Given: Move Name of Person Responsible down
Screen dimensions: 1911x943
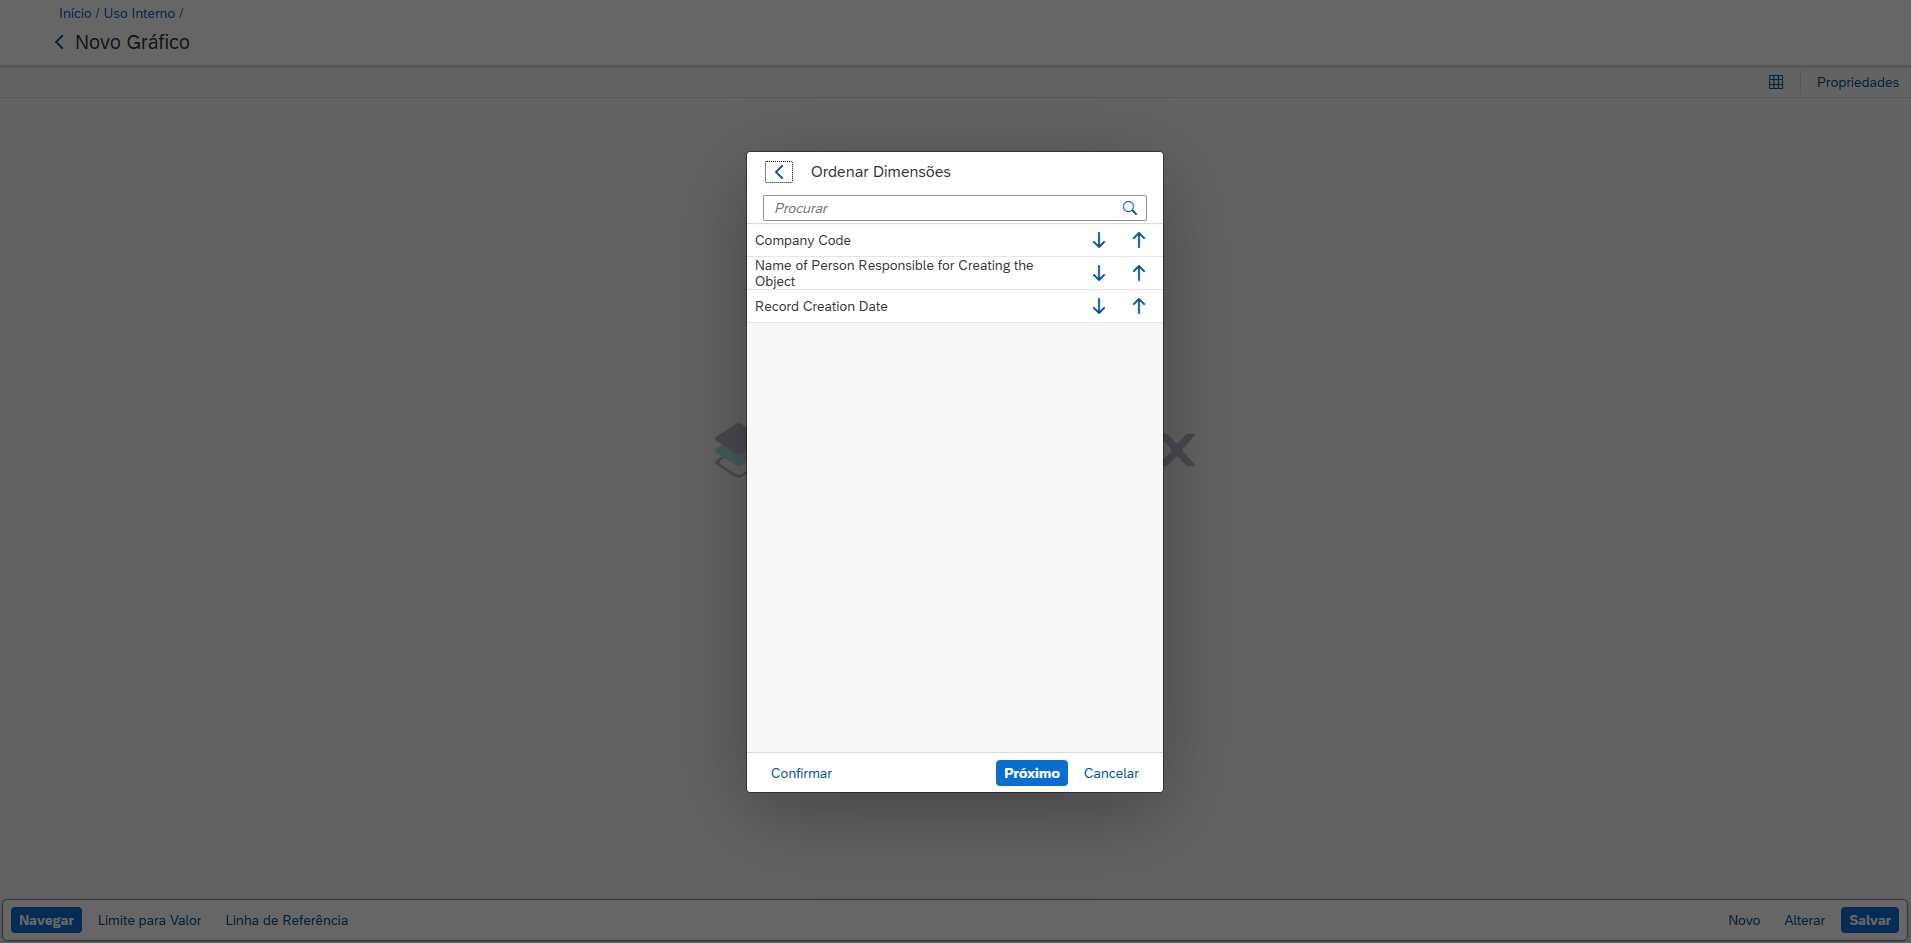Looking at the screenshot, I should tap(1098, 273).
